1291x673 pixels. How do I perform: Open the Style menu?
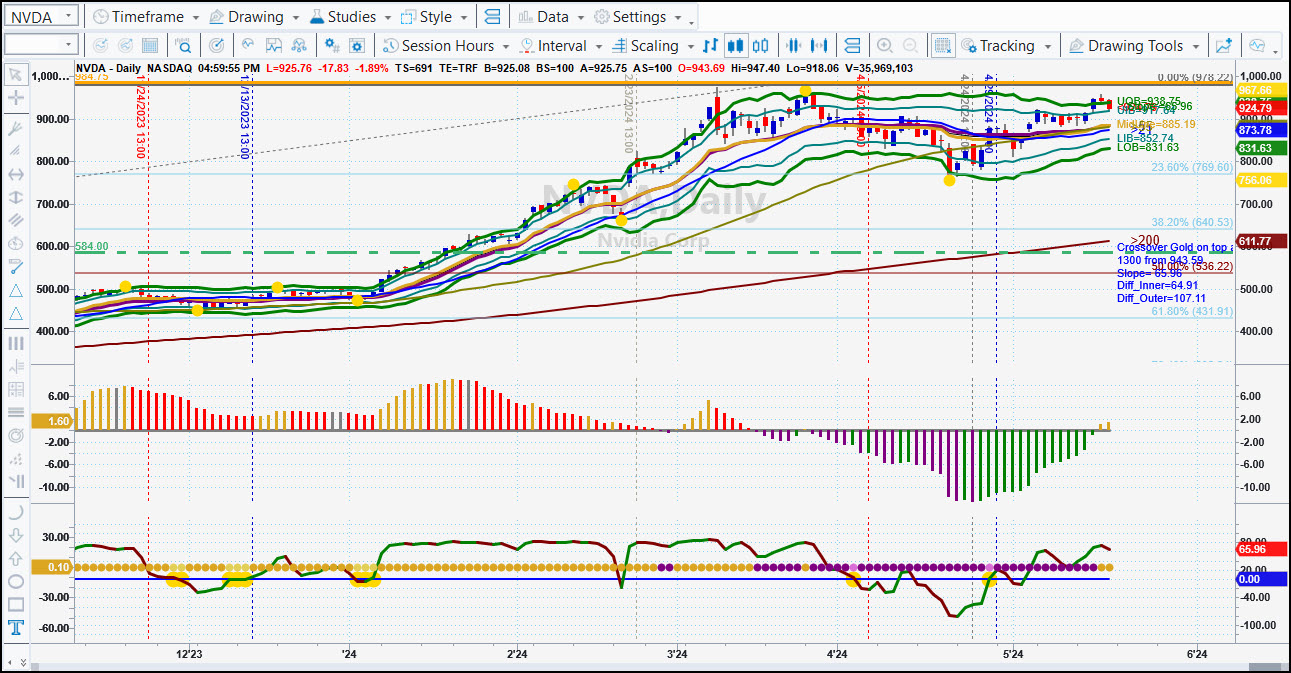[434, 17]
